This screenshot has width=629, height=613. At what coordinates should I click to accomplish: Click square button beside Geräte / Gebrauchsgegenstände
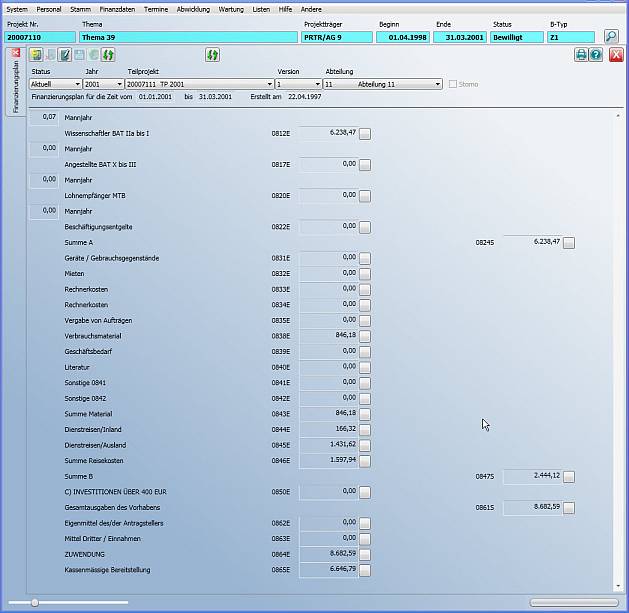tap(365, 258)
